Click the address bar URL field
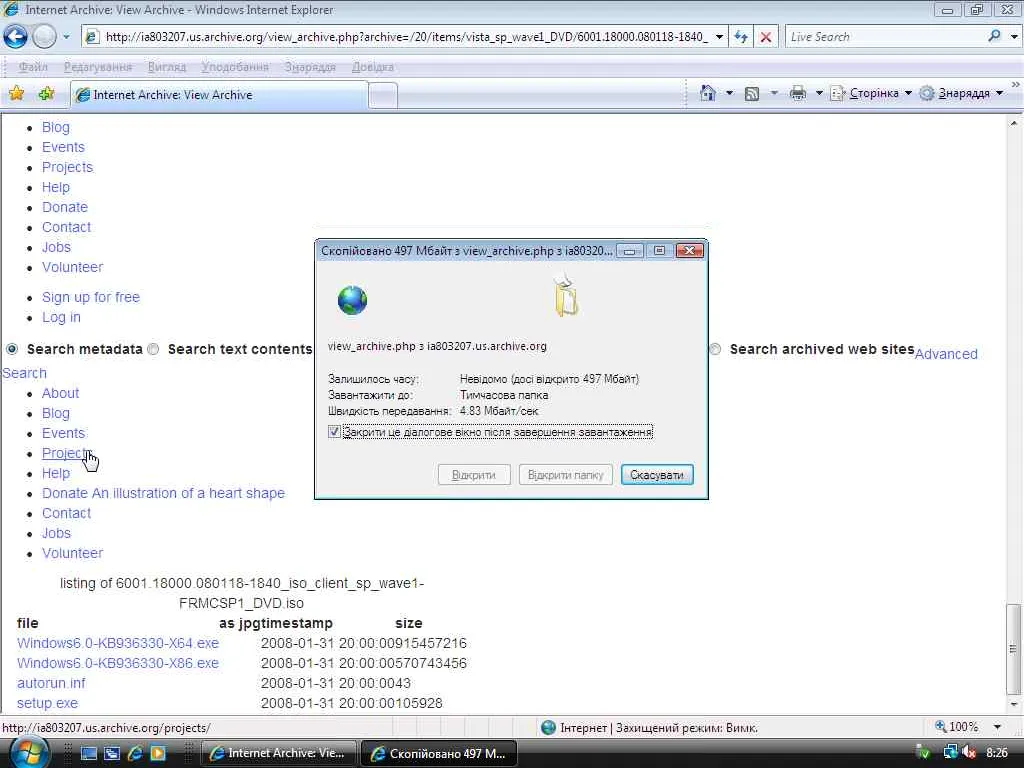The width and height of the screenshot is (1024, 768). click(405, 37)
